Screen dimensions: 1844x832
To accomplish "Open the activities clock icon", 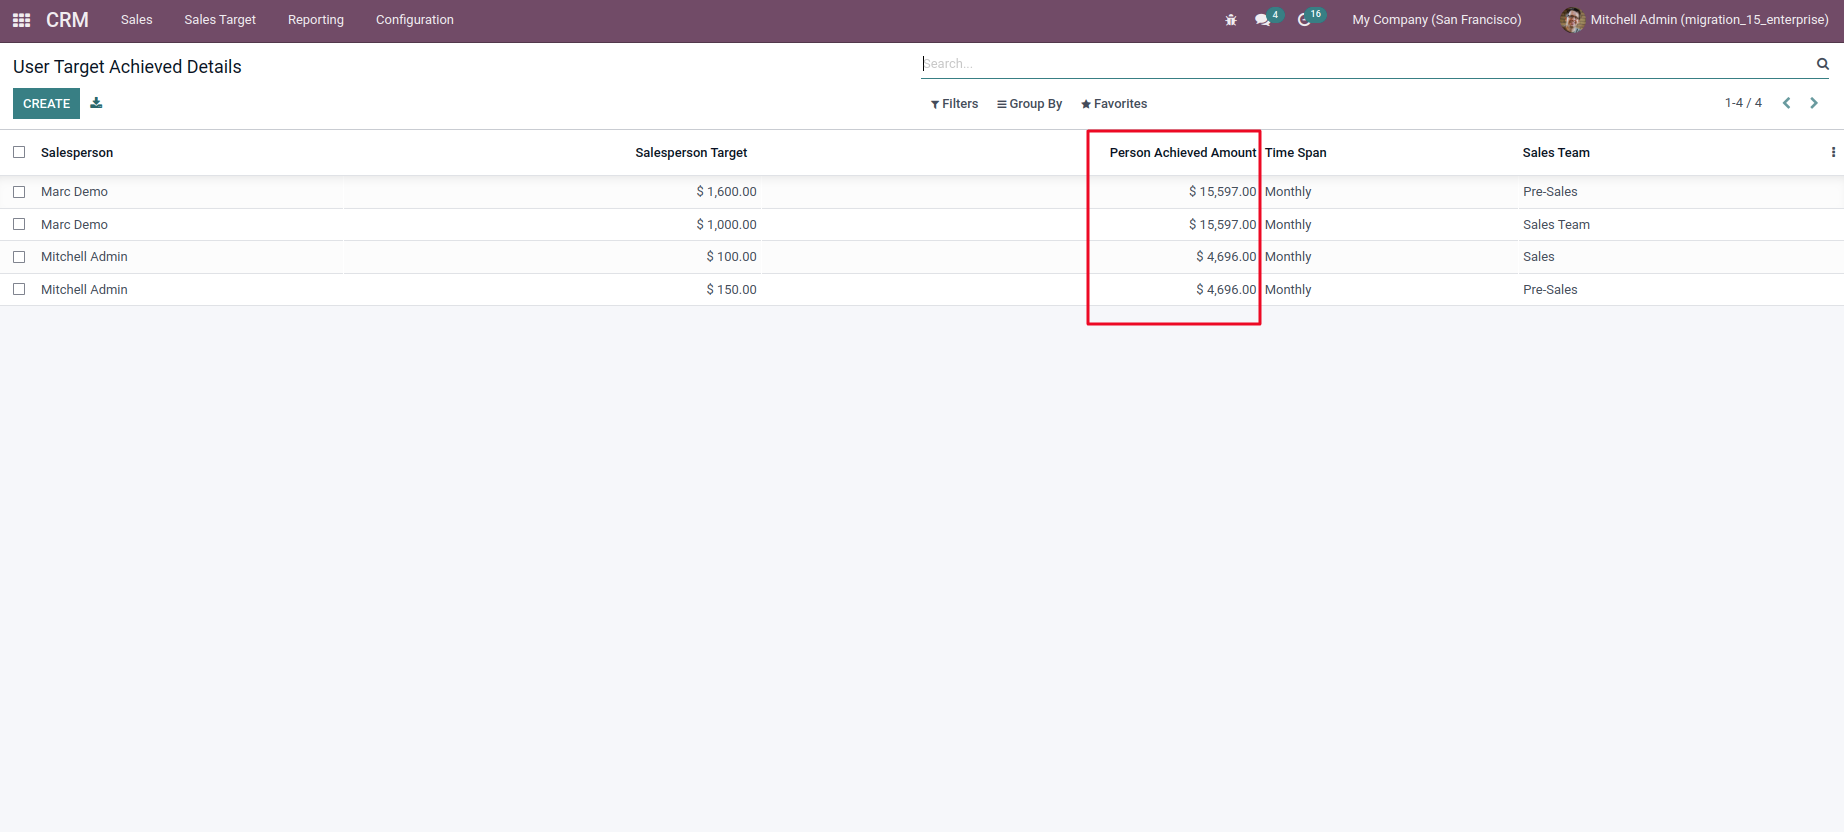I will (x=1304, y=20).
